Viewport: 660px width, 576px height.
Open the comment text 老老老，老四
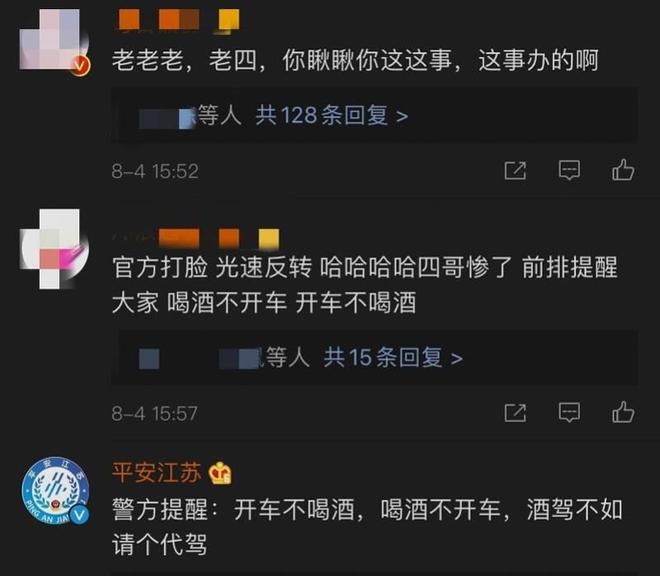click(355, 60)
